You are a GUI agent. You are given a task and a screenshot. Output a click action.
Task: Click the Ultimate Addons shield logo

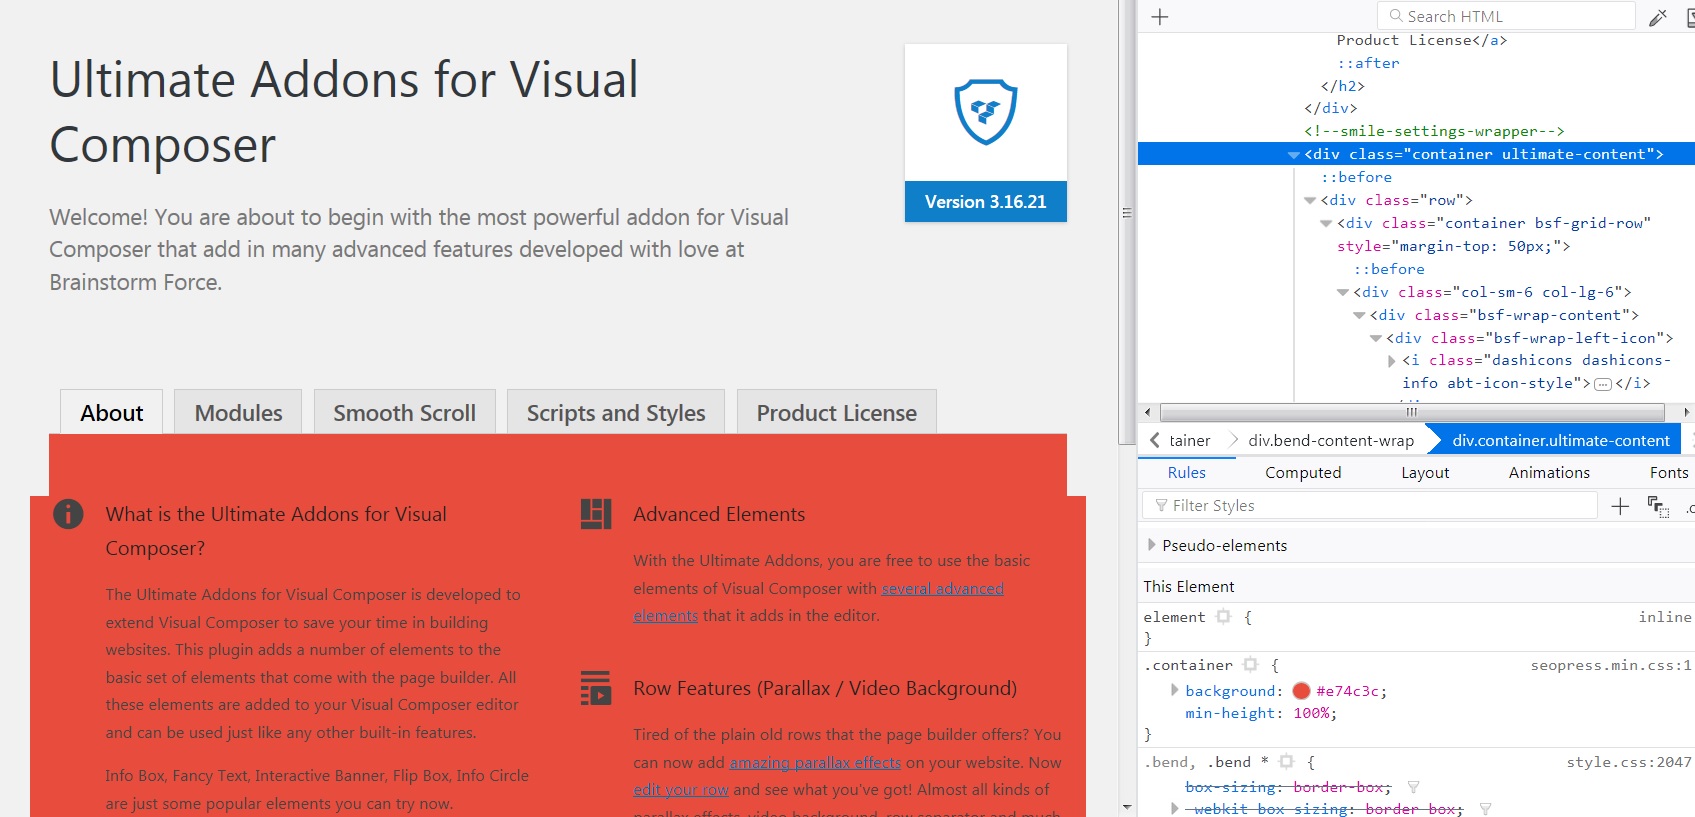point(985,112)
